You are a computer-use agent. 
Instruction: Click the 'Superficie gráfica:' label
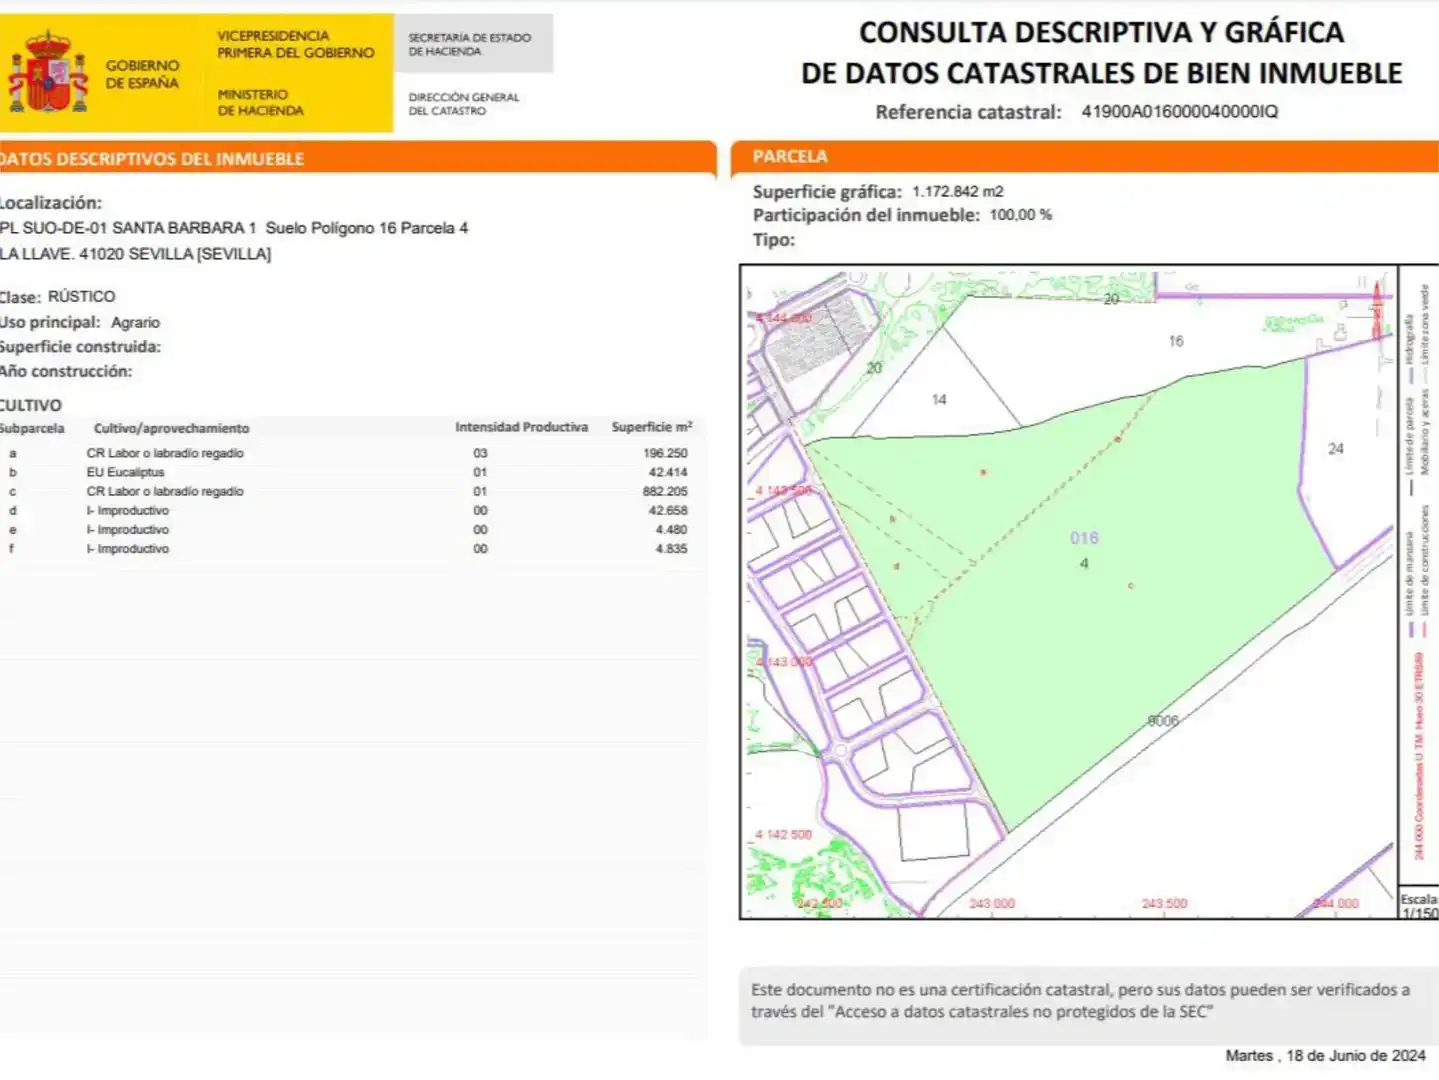[827, 191]
